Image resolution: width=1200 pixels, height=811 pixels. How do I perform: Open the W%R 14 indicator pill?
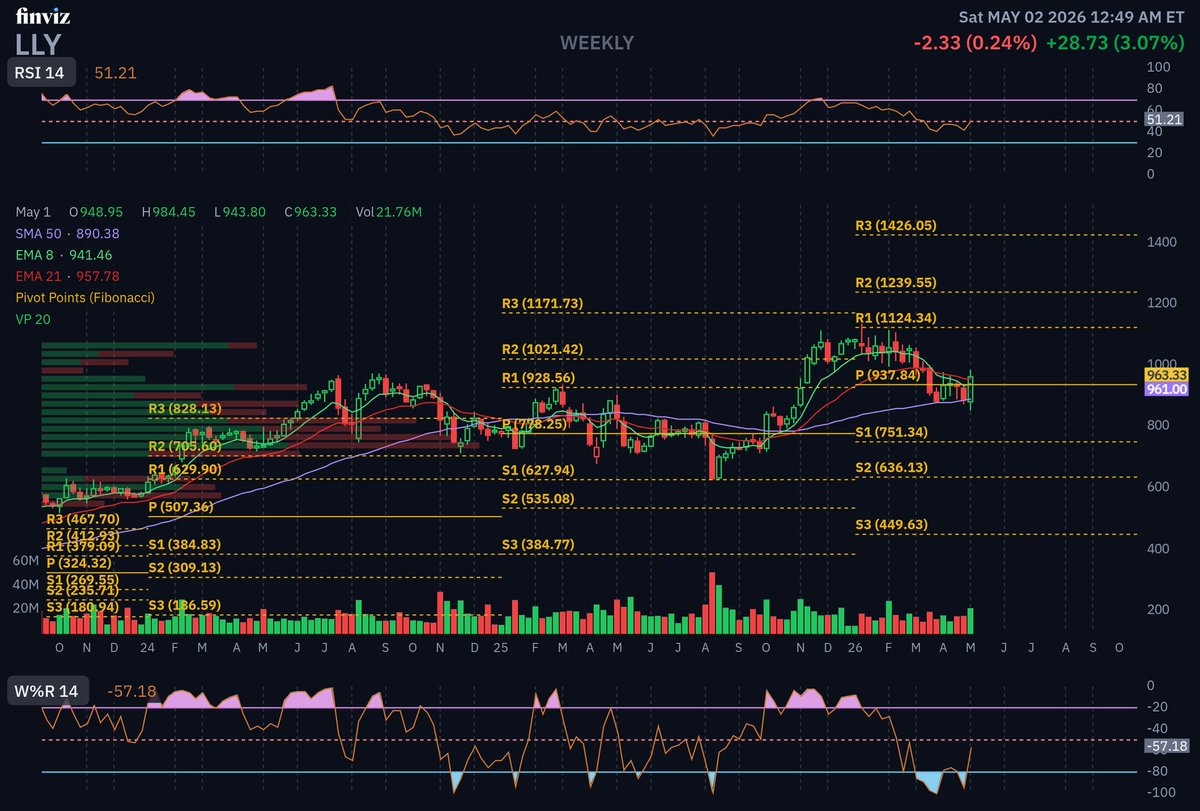pos(49,690)
